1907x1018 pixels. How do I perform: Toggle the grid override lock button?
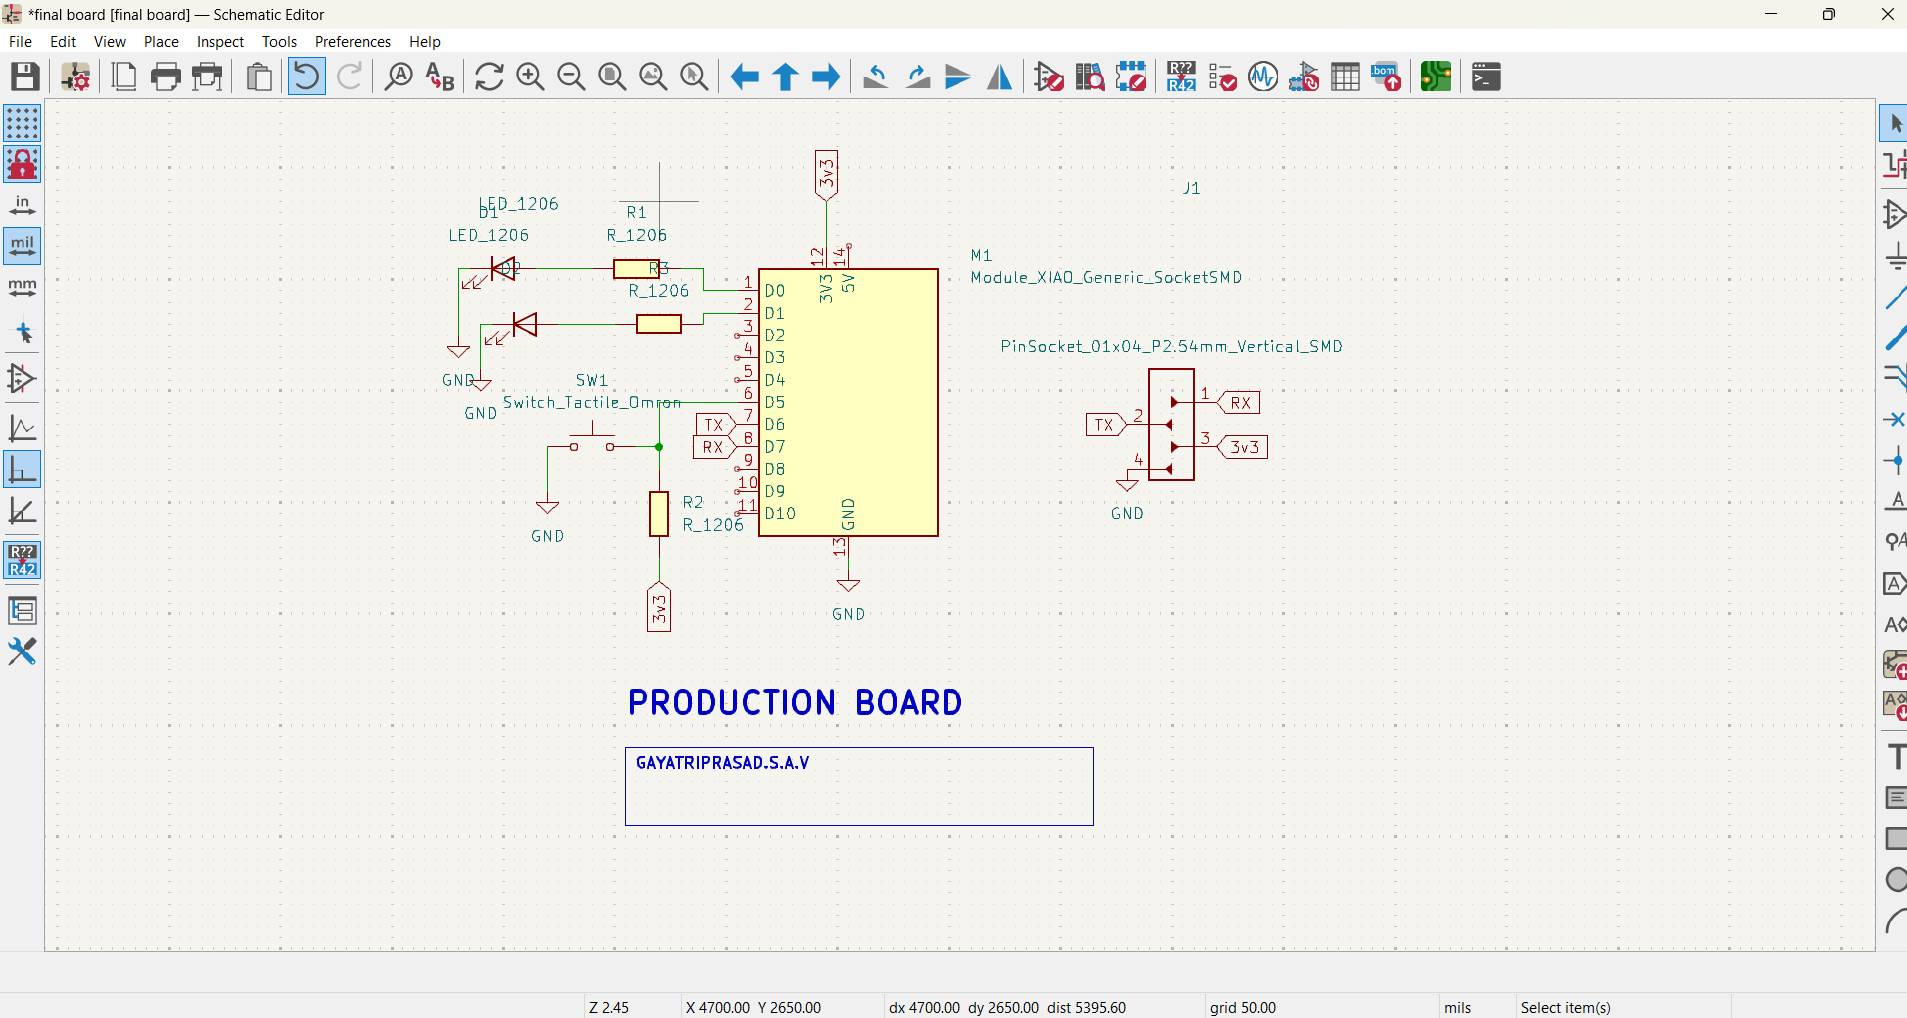point(22,164)
